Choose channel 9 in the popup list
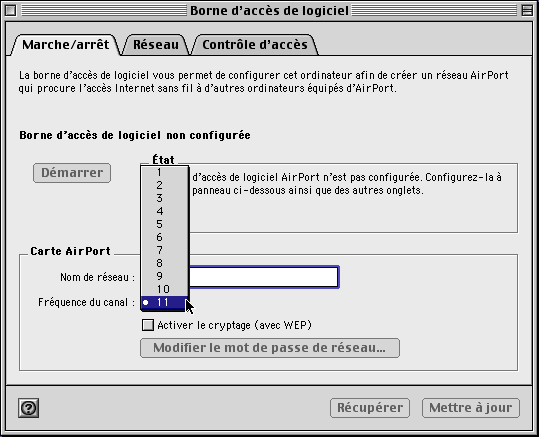The width and height of the screenshot is (539, 437). click(x=165, y=276)
